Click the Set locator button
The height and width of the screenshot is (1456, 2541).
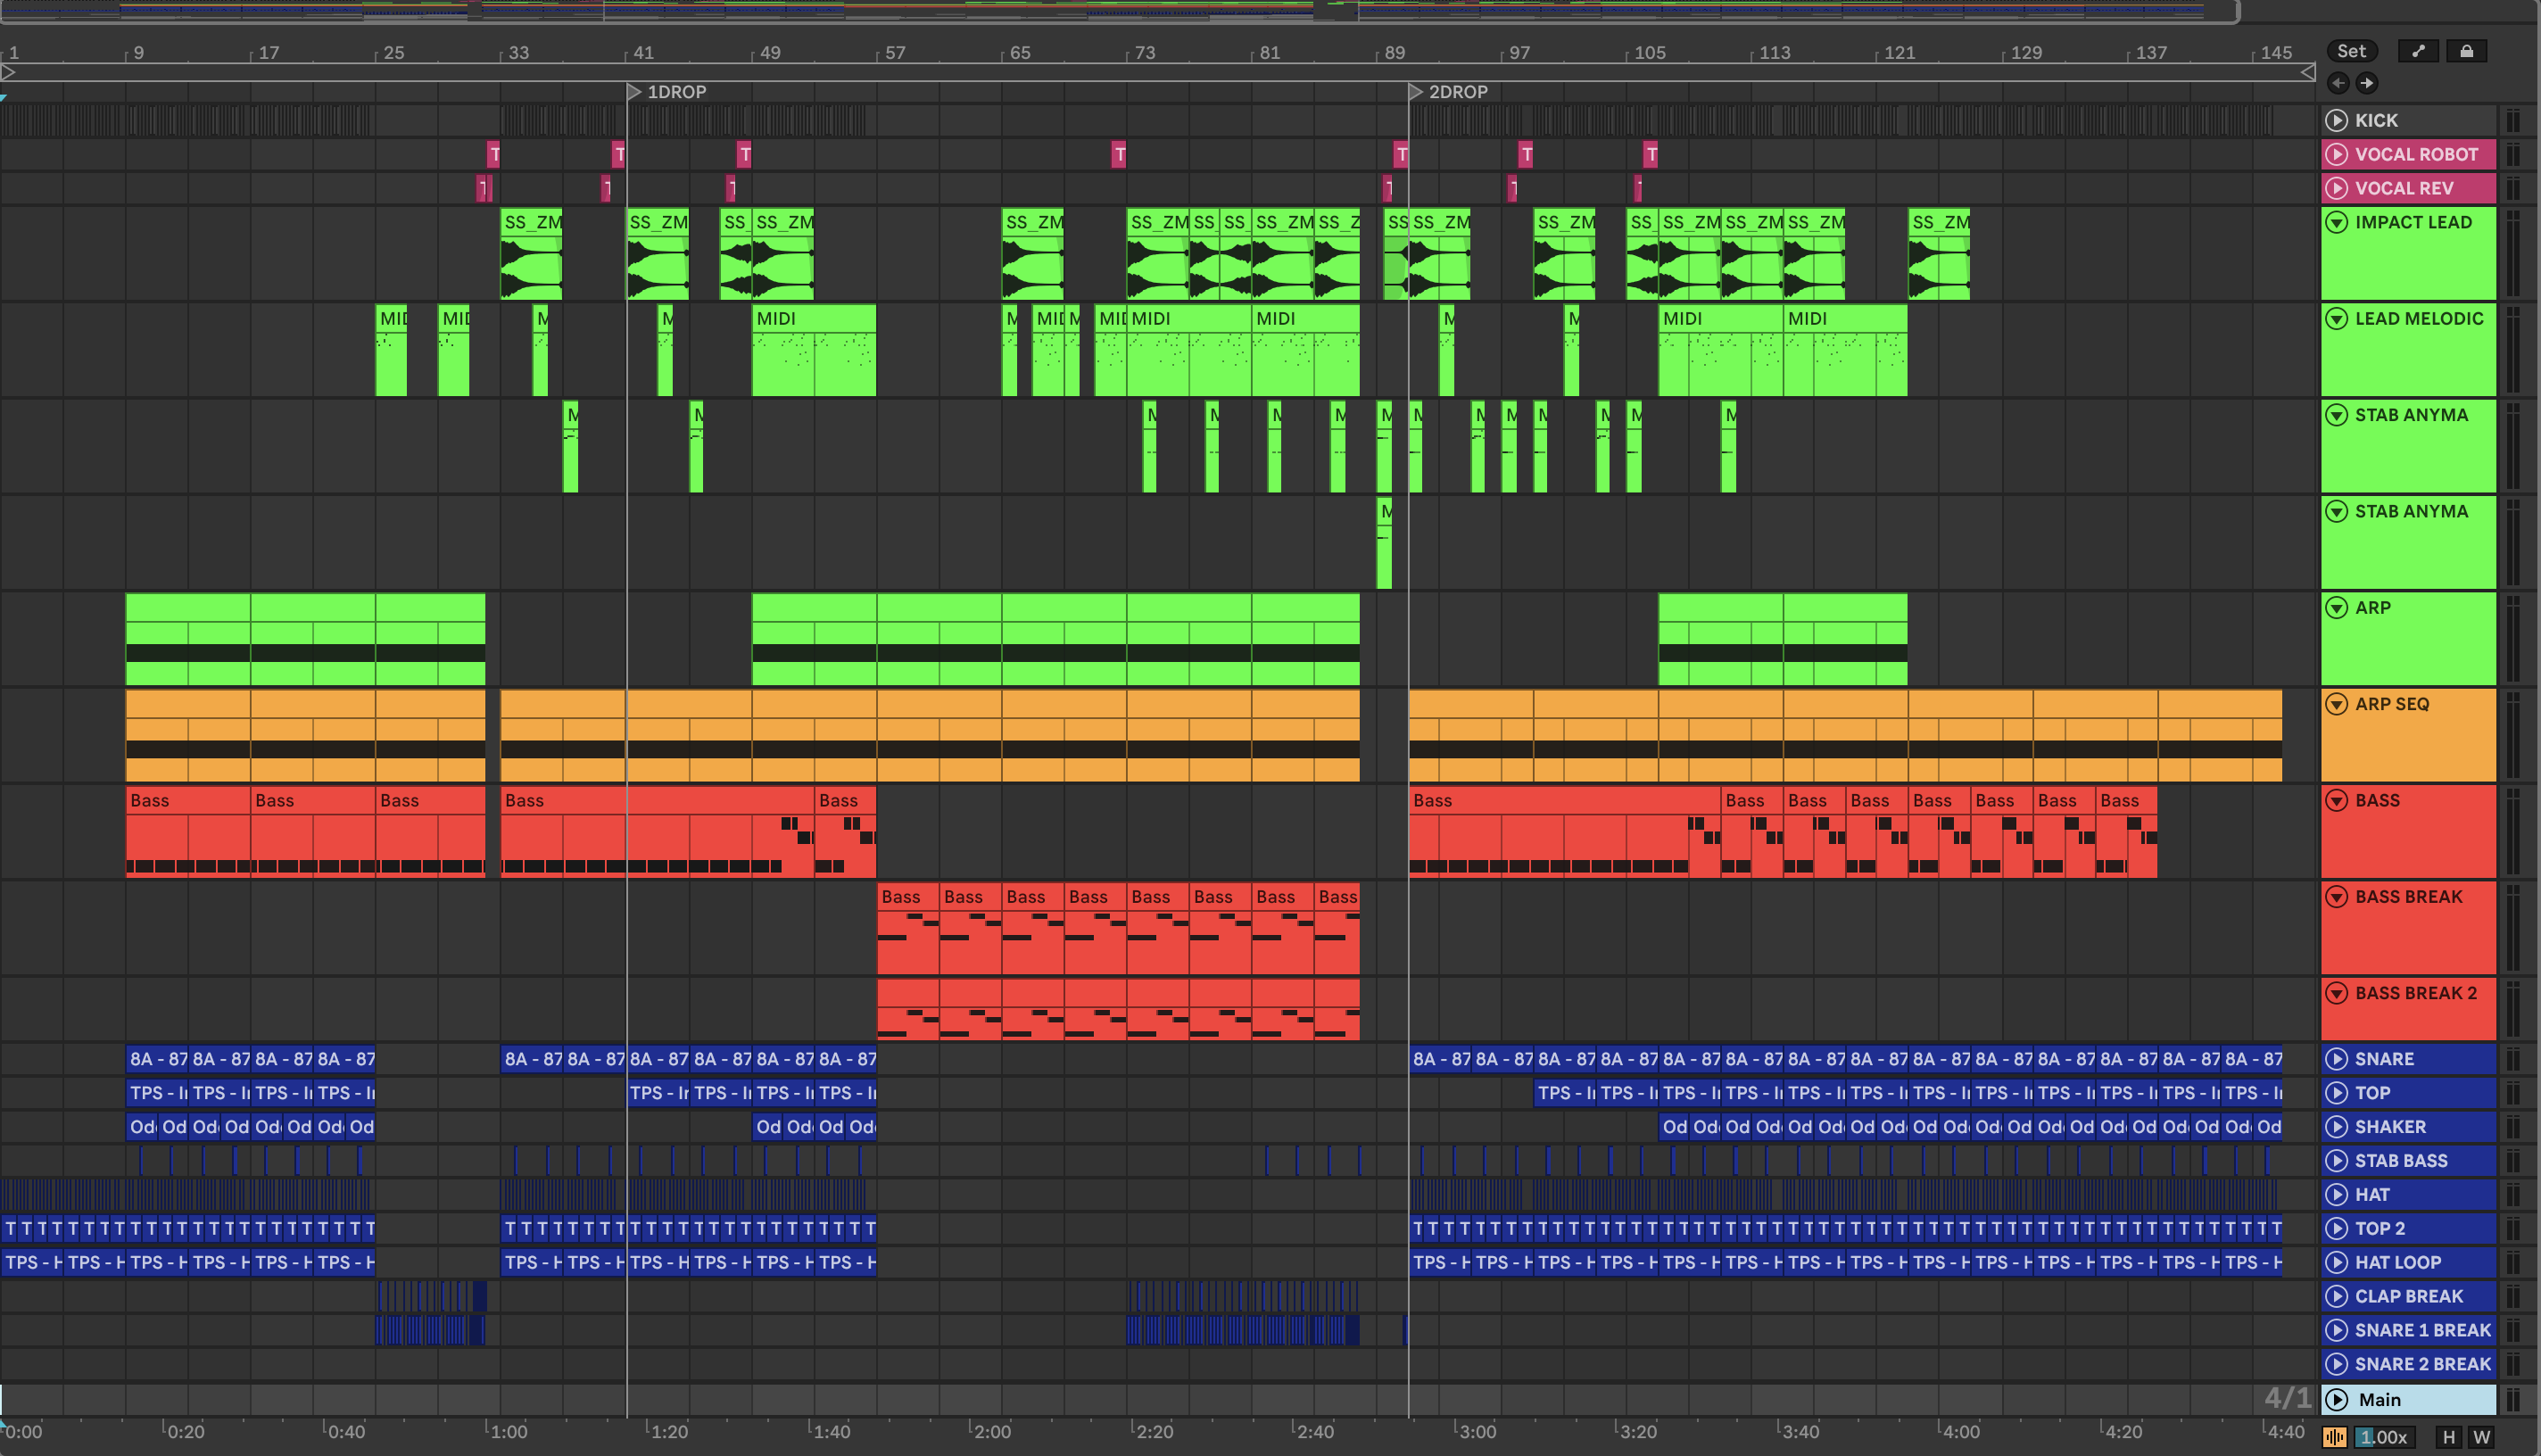pyautogui.click(x=2351, y=51)
